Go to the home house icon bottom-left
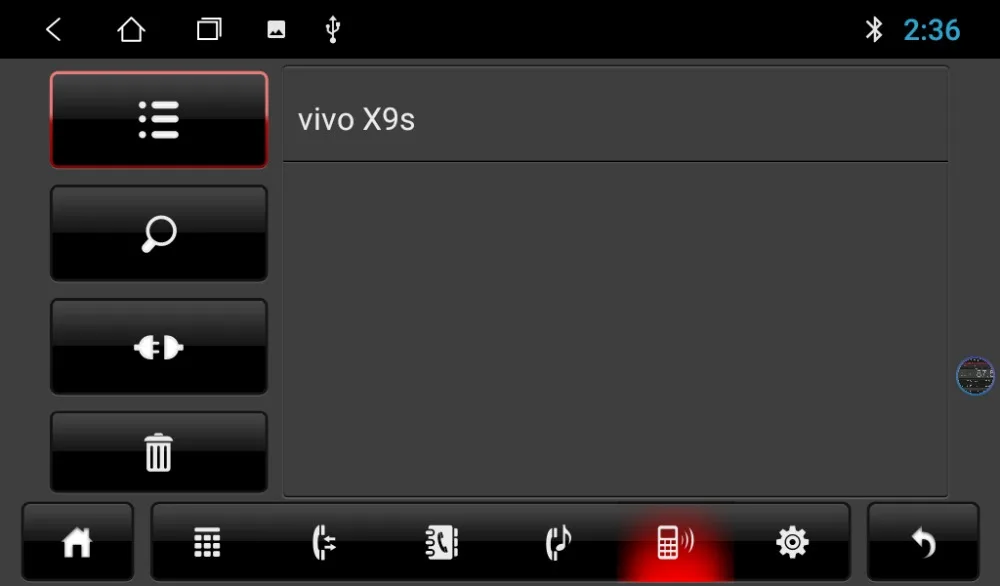Image resolution: width=1000 pixels, height=586 pixels. (x=77, y=543)
